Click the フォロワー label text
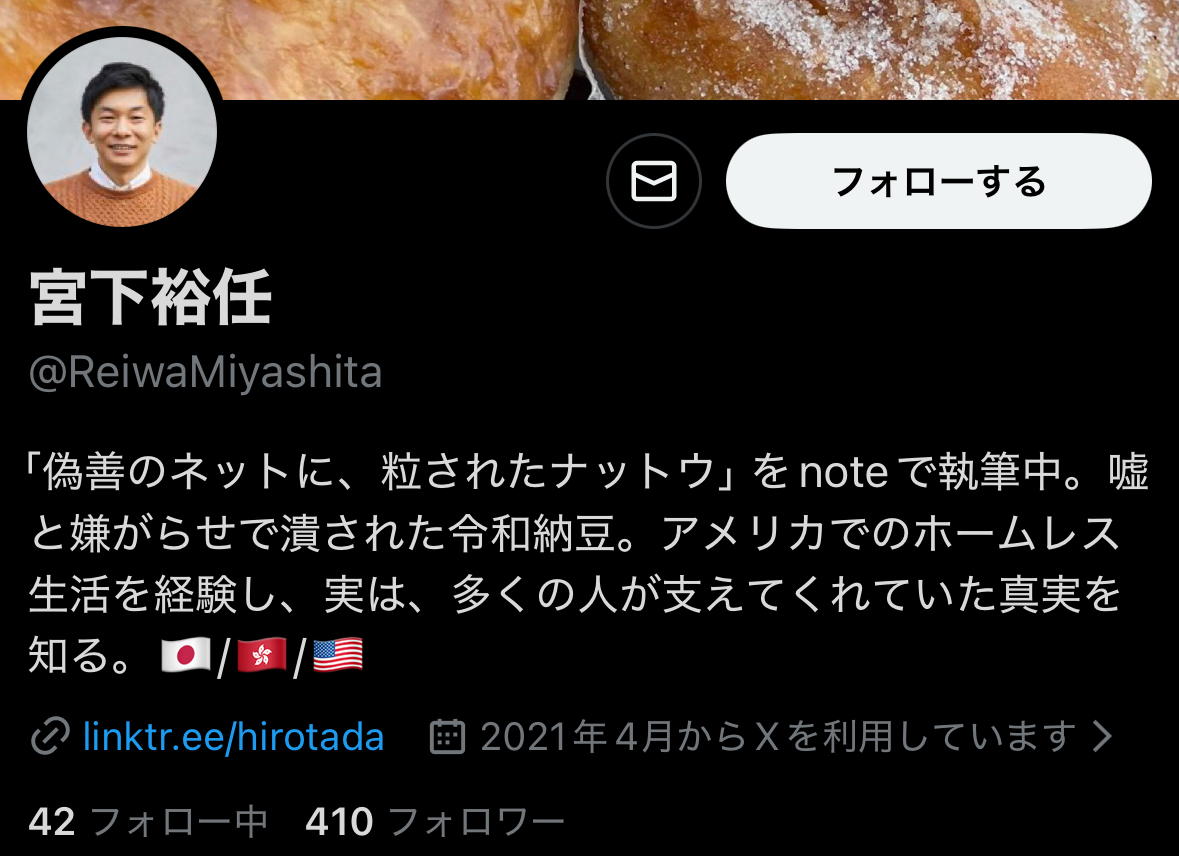Viewport: 1179px width, 856px height. pos(477,821)
